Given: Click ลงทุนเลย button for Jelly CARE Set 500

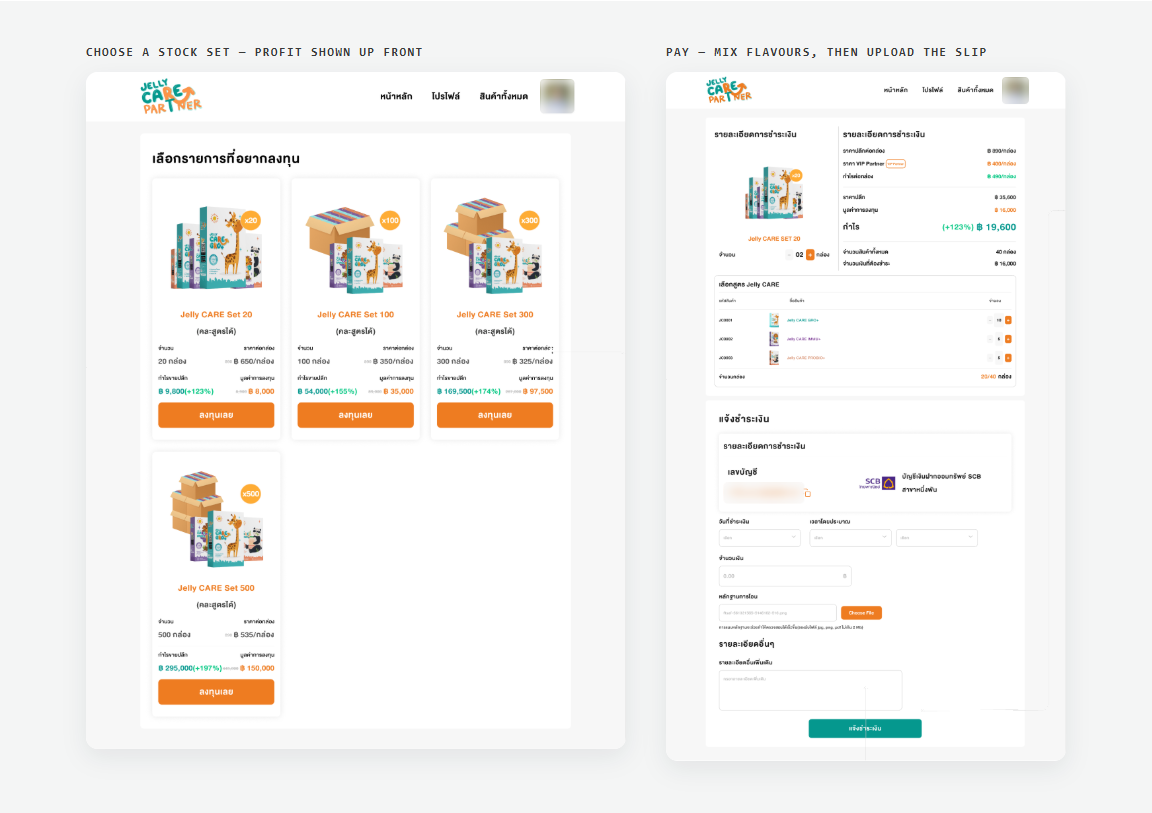Looking at the screenshot, I should [216, 692].
